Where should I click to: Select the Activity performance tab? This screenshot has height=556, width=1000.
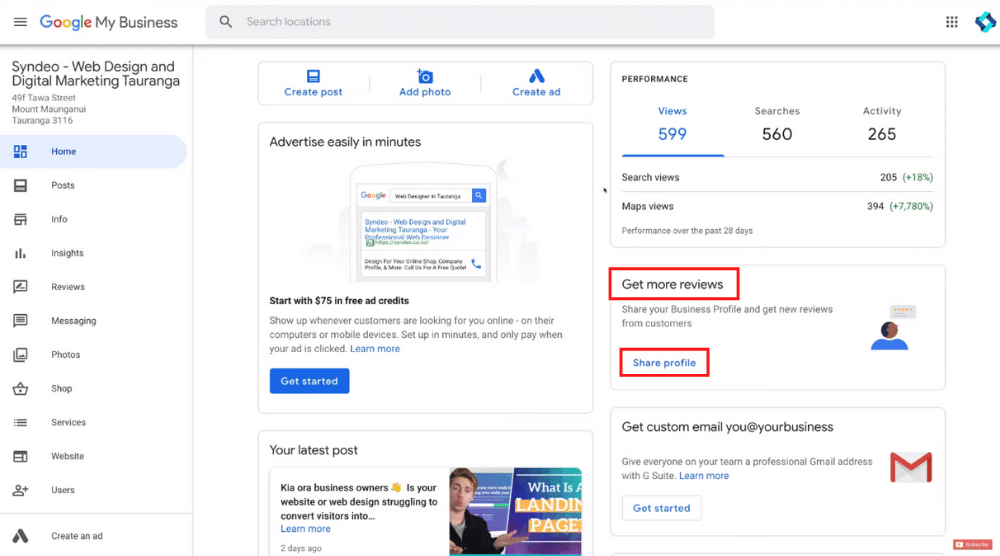tap(882, 123)
